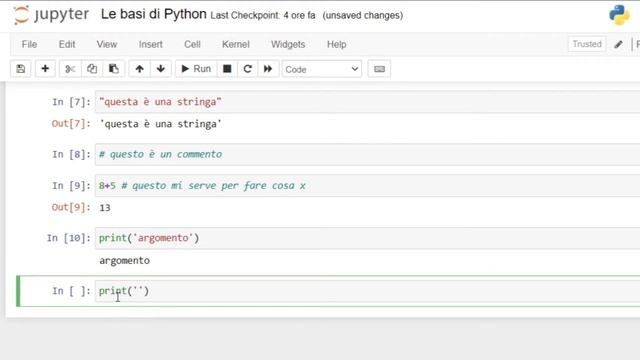Restart the kernel icon
The image size is (640, 360).
pos(248,69)
